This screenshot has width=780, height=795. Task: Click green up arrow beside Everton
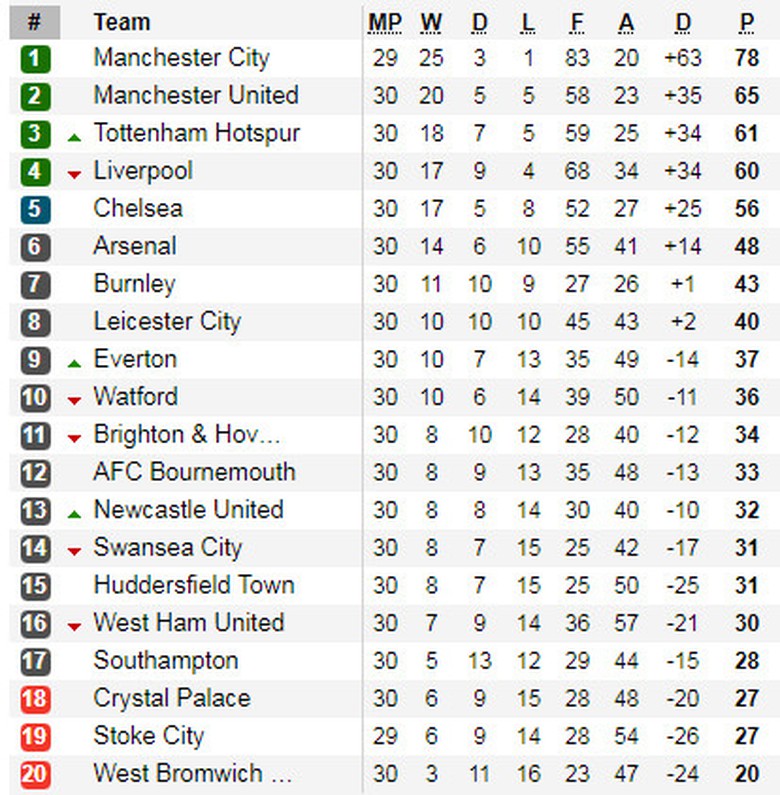click(x=74, y=363)
